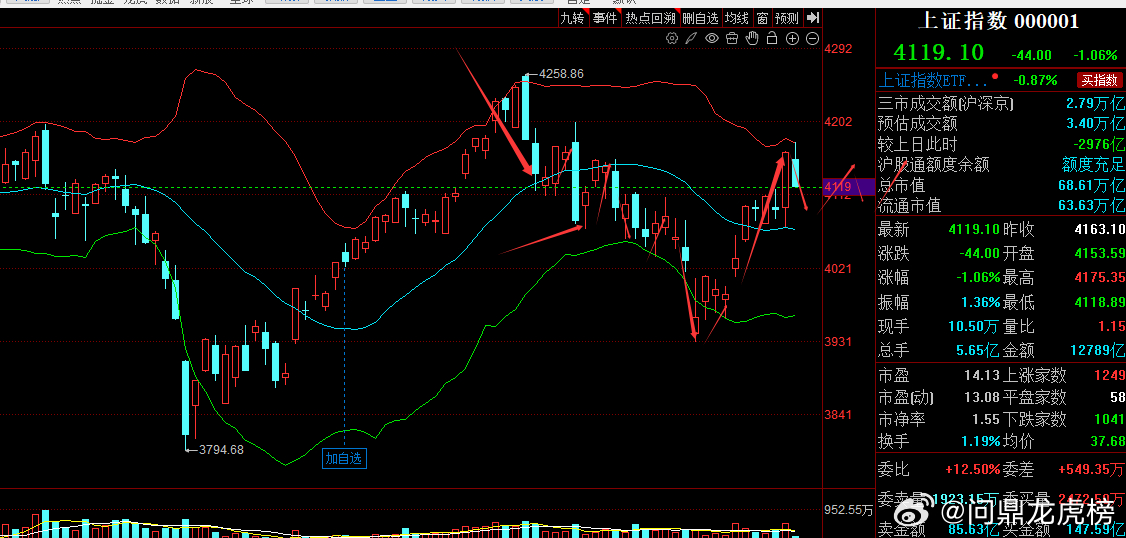1126x538 pixels.
Task: Zoom in with the plus icon
Action: [x=793, y=38]
